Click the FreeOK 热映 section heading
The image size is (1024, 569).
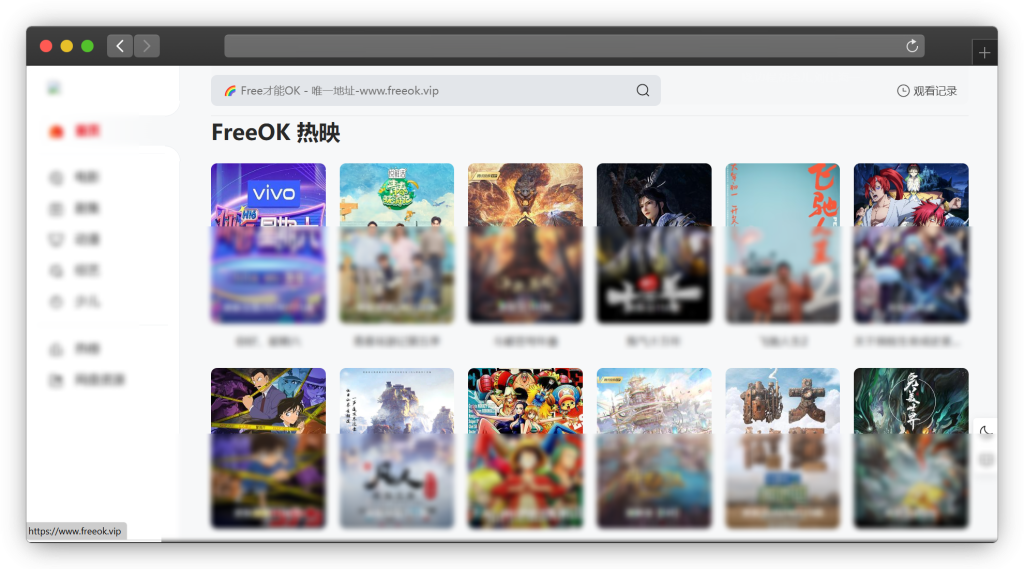tap(276, 133)
